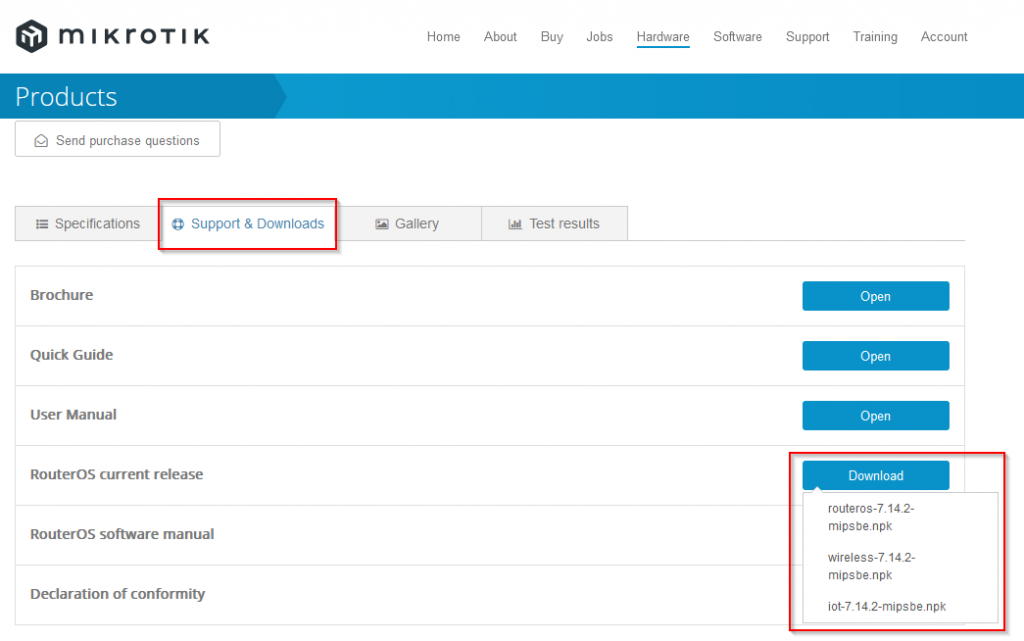Open the Software menu item
1024x641 pixels.
737,37
